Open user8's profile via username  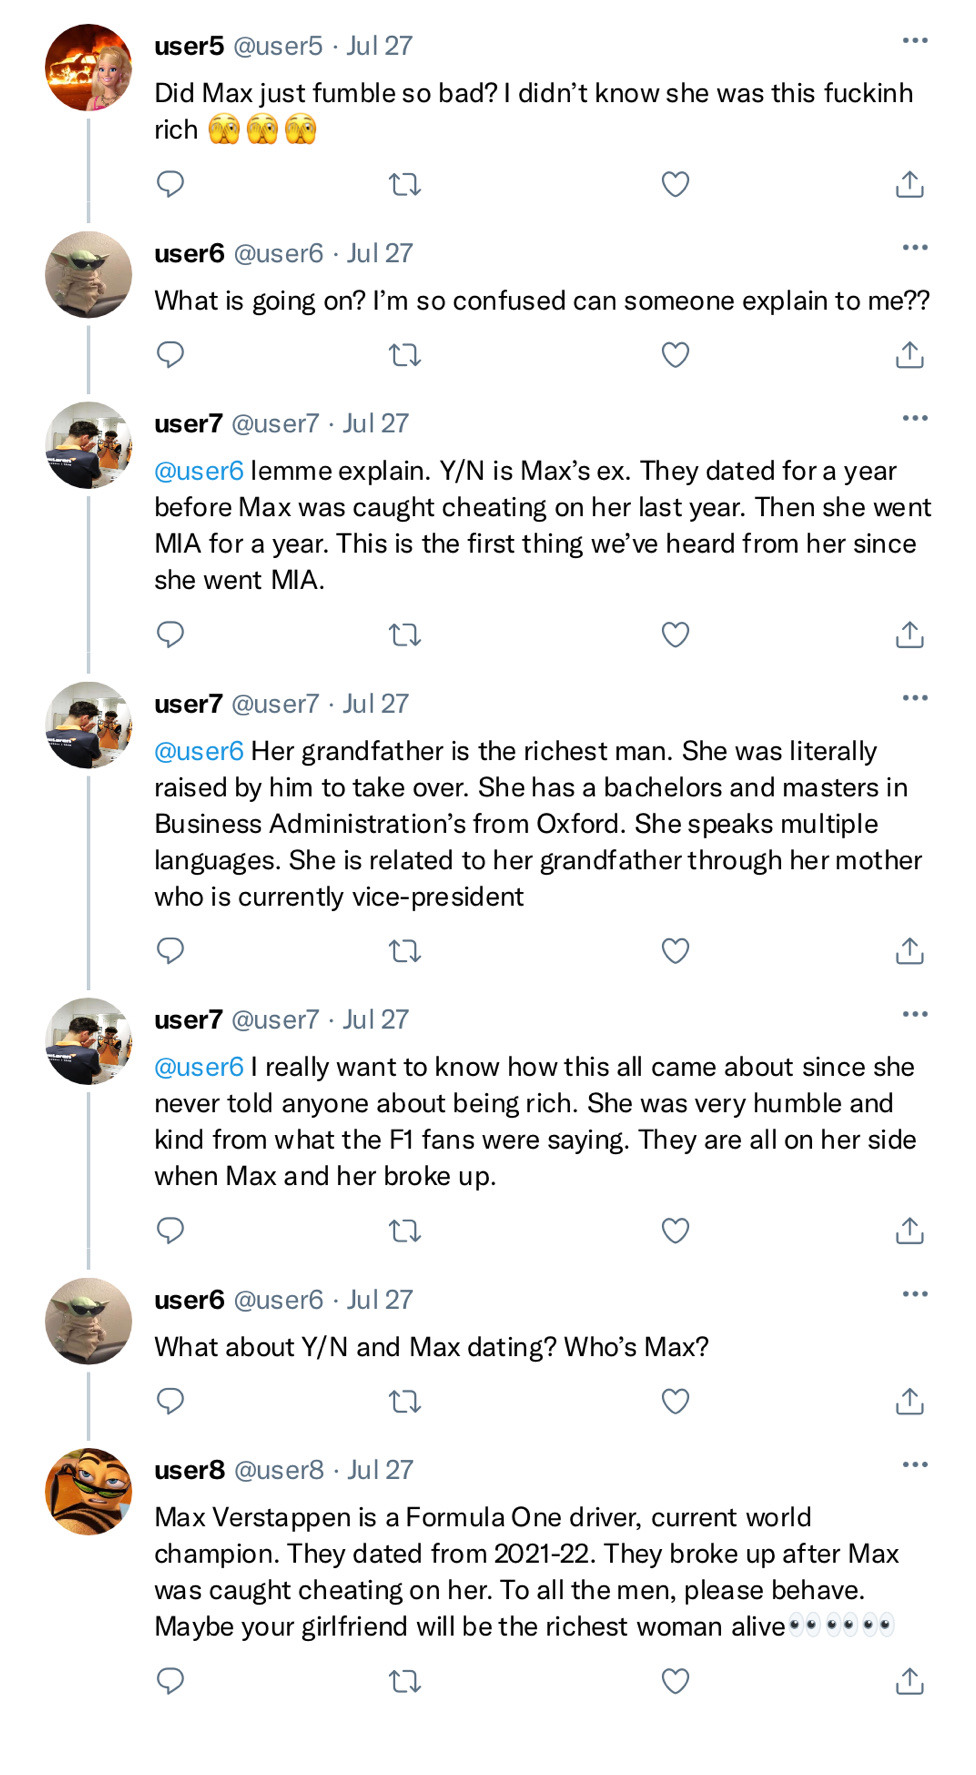[x=189, y=1470]
